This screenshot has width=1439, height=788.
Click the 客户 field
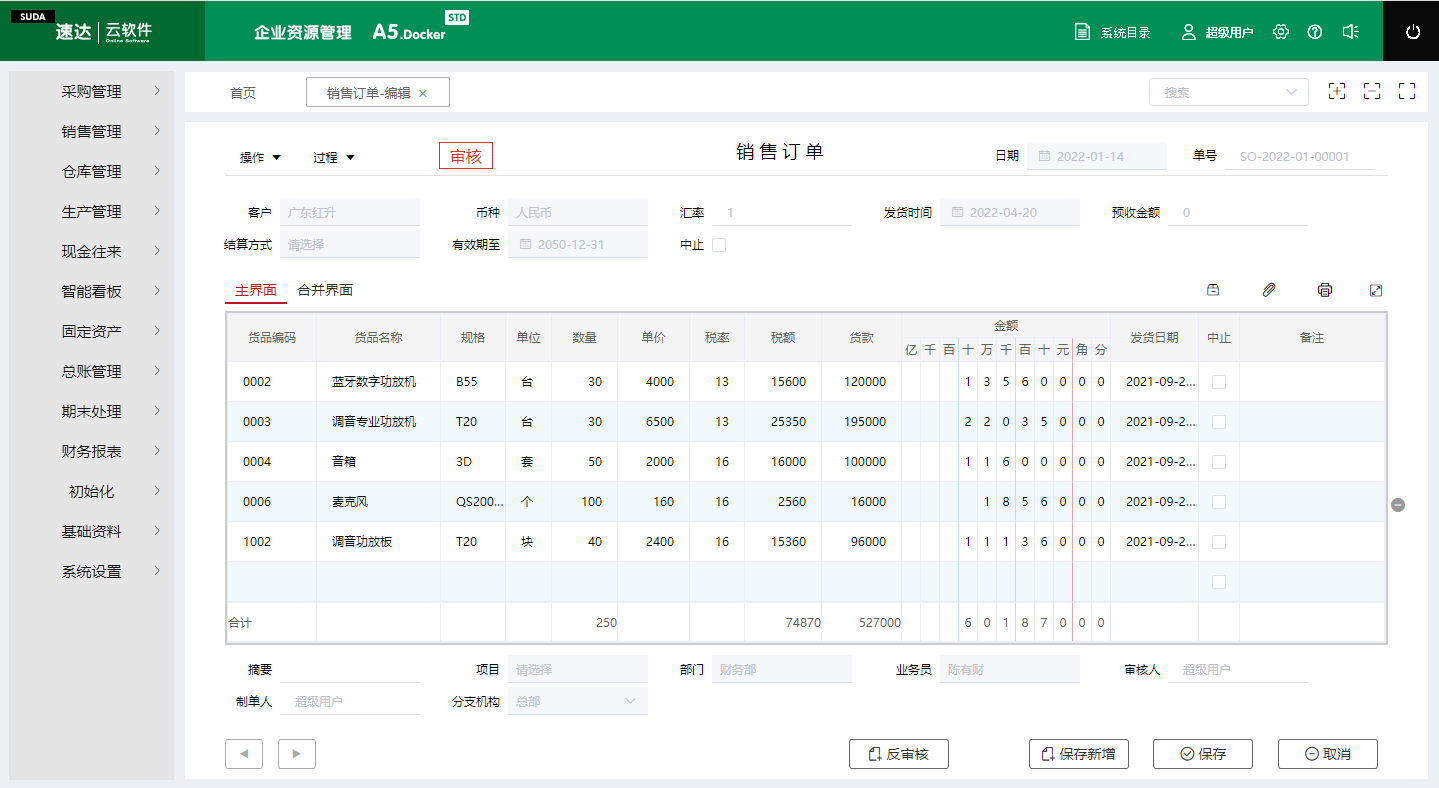point(350,212)
